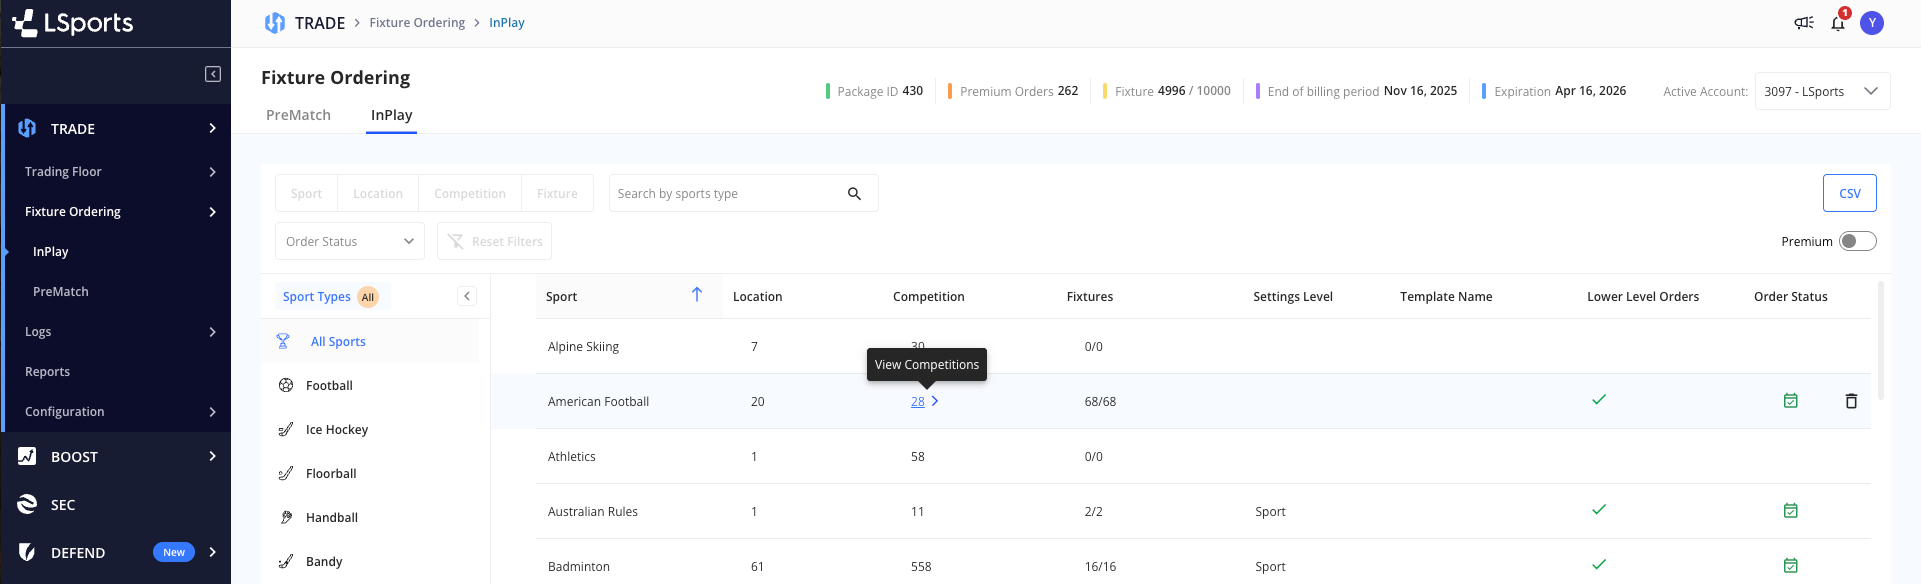
Task: Export data with CSV button
Action: [1849, 193]
